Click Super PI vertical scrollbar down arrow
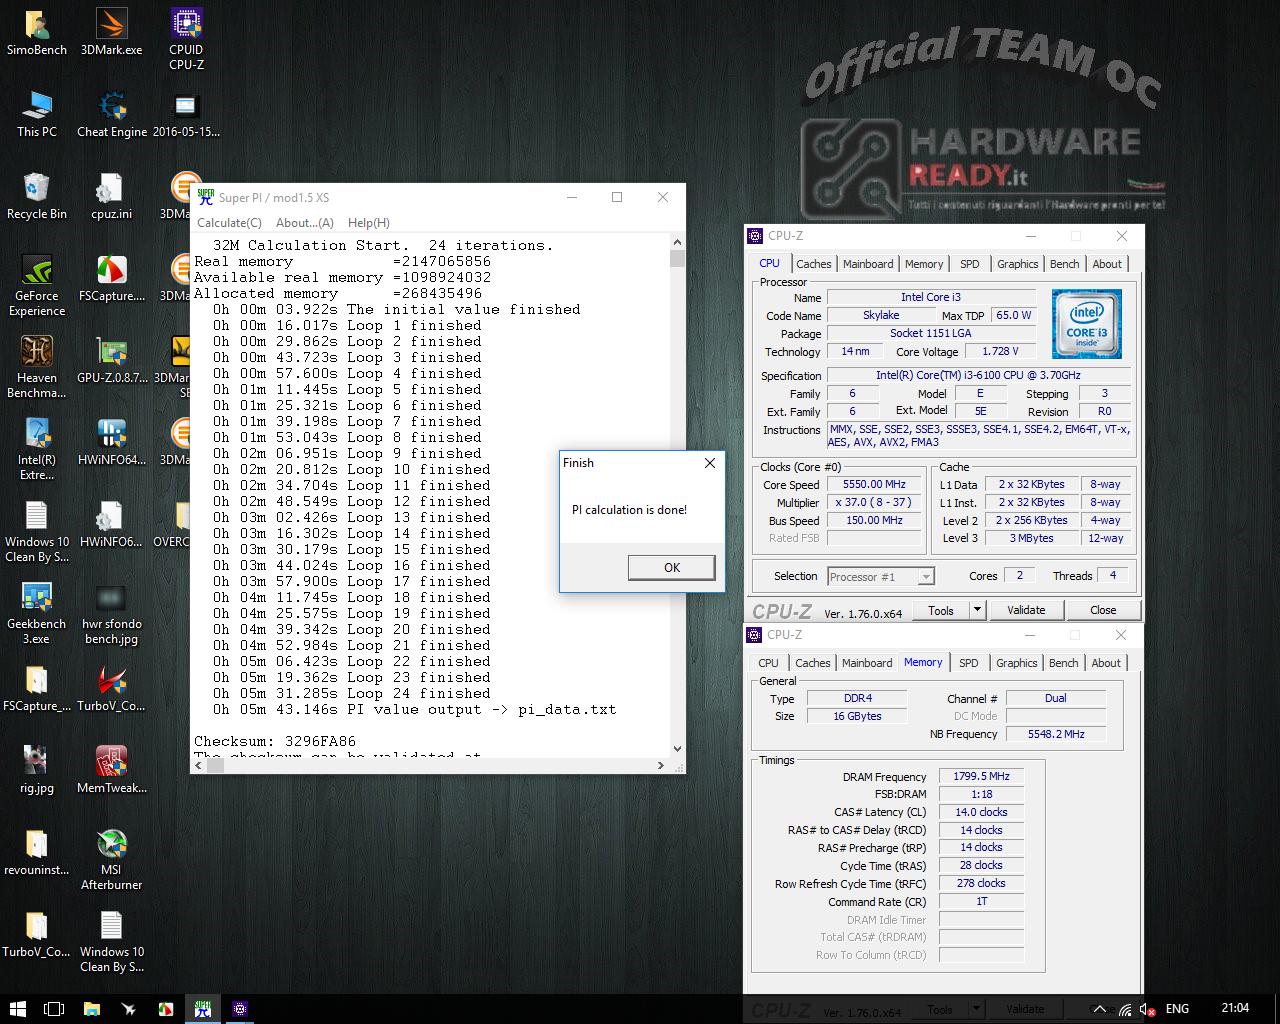The image size is (1280, 1024). point(677,748)
